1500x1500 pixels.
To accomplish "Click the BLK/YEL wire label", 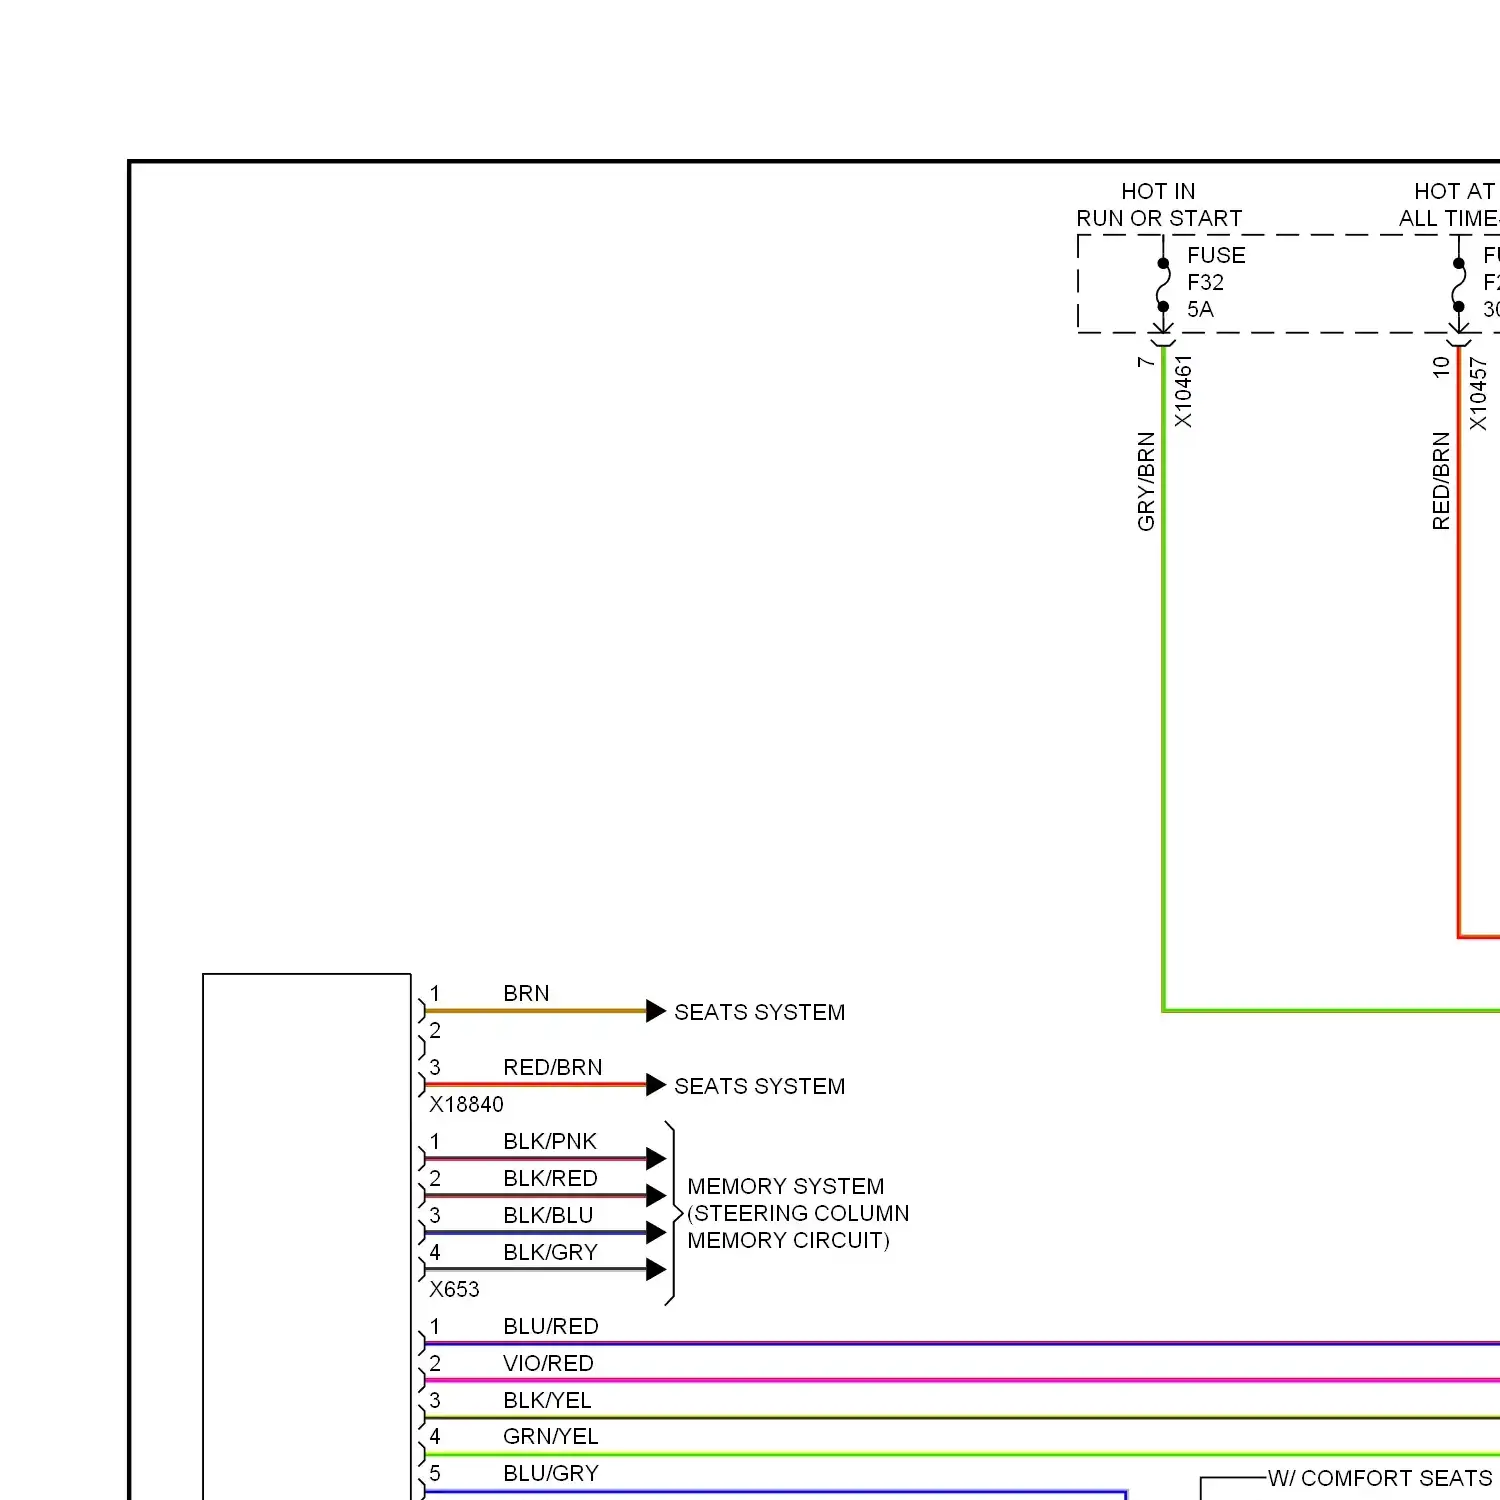I will point(547,1400).
